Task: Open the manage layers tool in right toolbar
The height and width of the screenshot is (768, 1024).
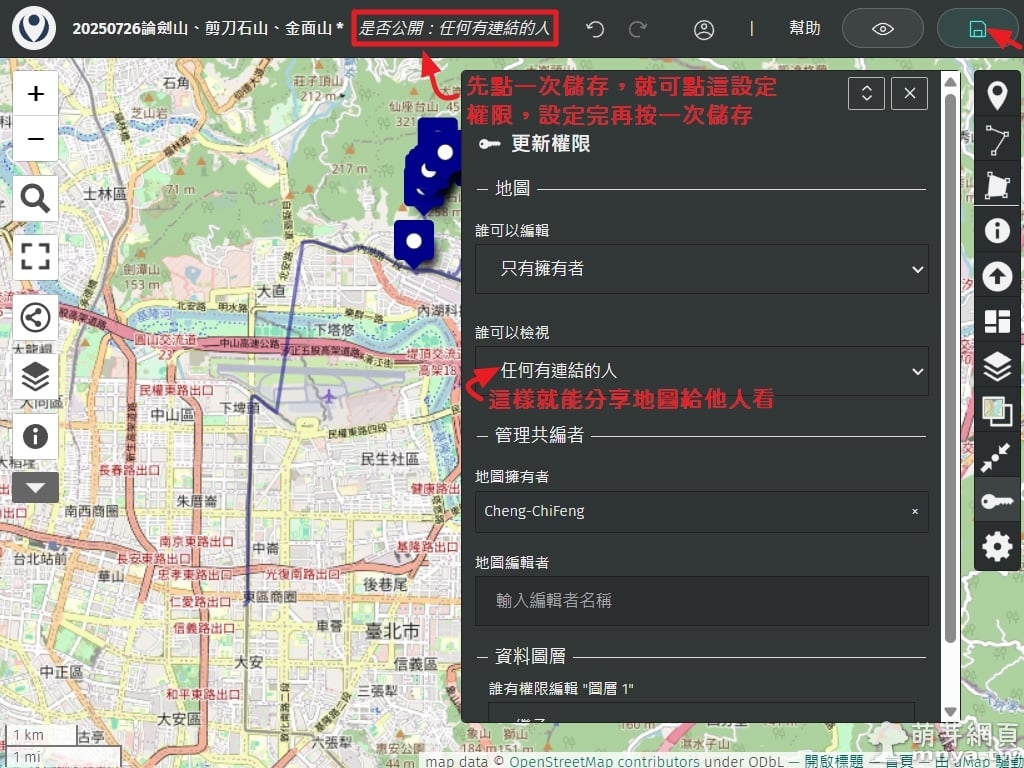Action: tap(997, 366)
